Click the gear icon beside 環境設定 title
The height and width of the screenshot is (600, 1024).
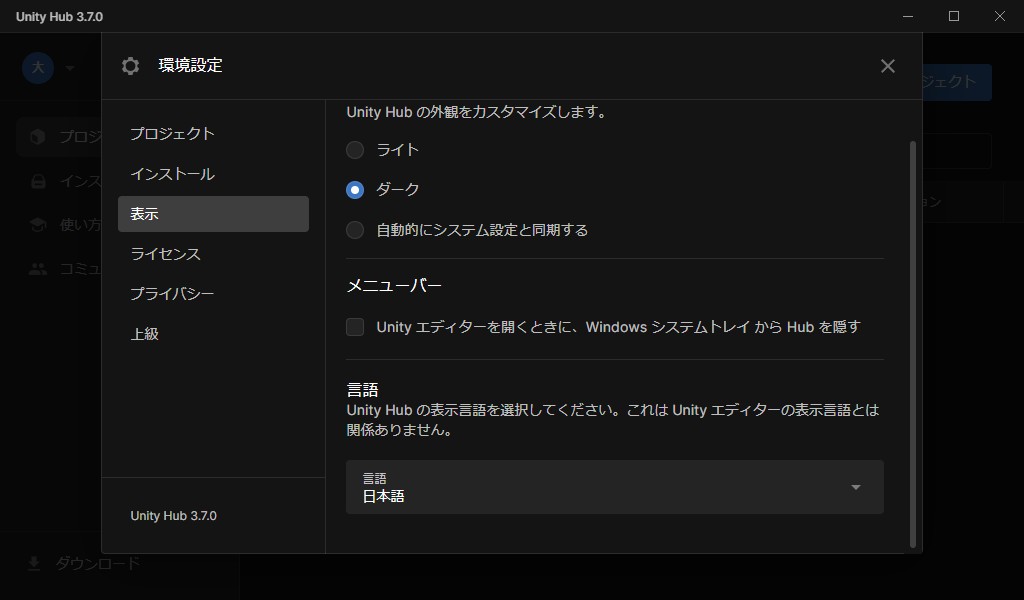130,66
